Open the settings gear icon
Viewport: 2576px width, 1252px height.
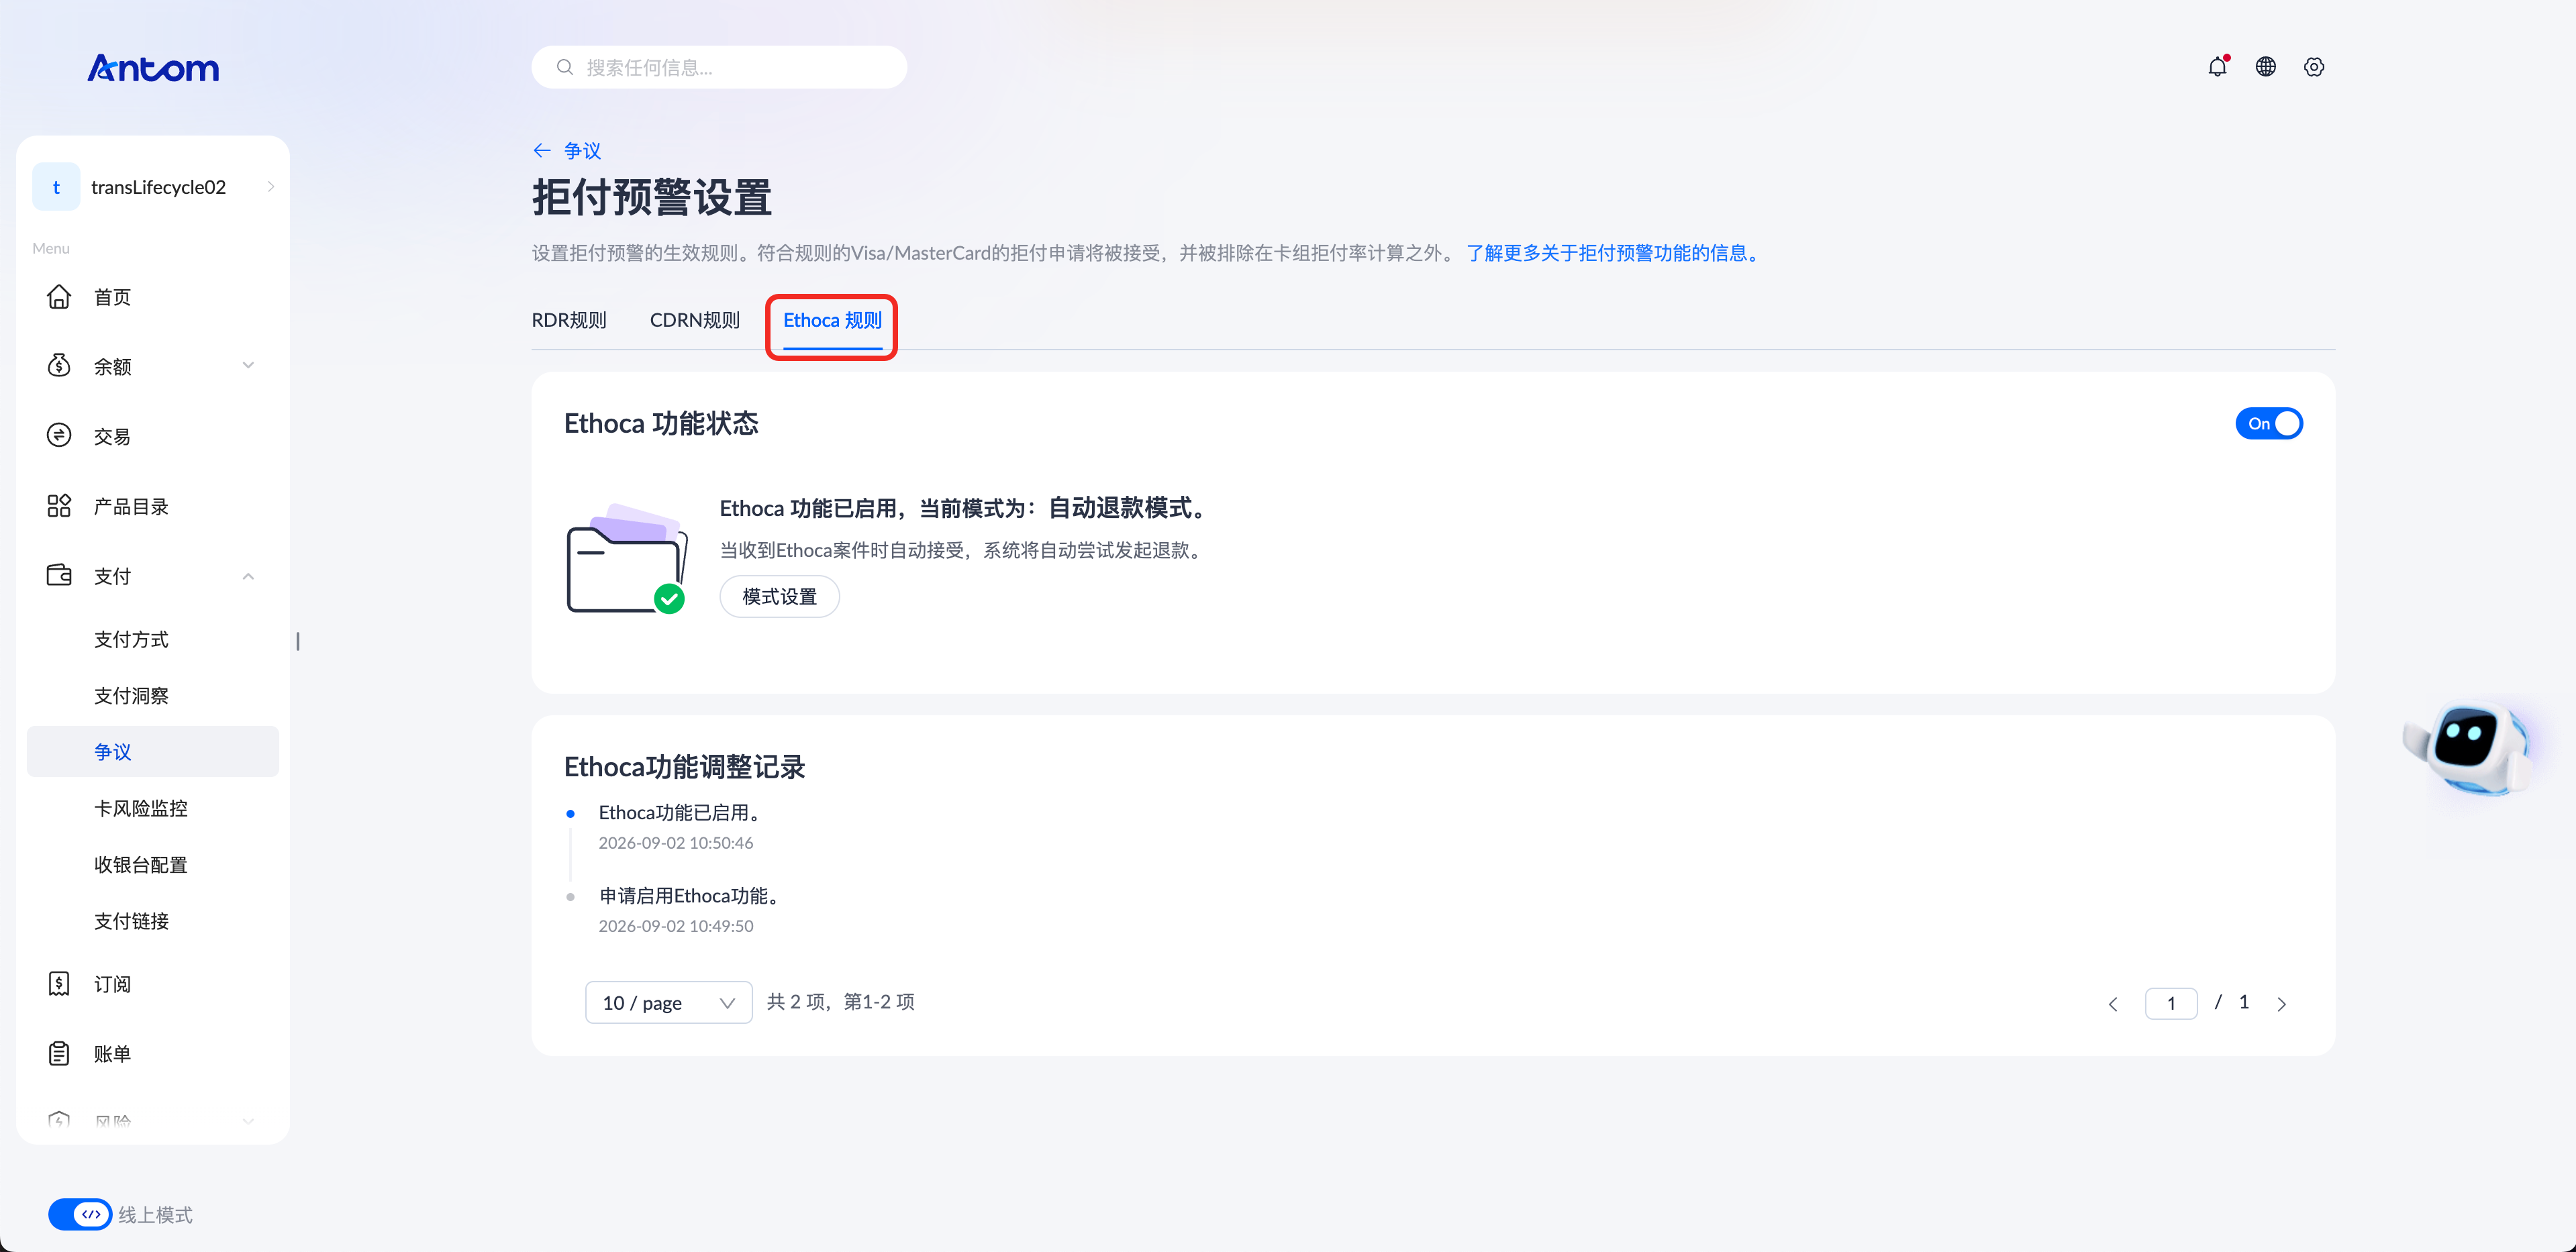click(x=2314, y=67)
